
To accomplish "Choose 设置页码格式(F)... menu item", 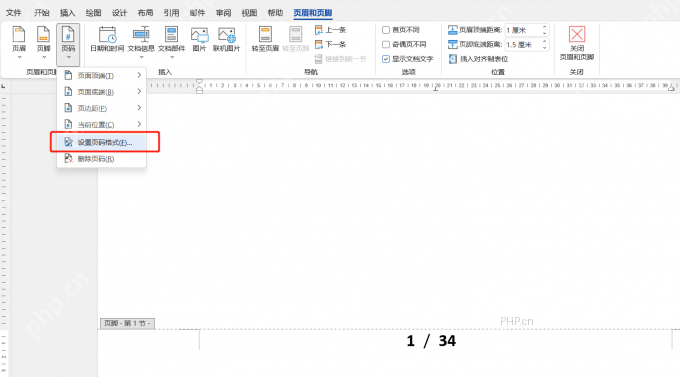I will pos(102,142).
